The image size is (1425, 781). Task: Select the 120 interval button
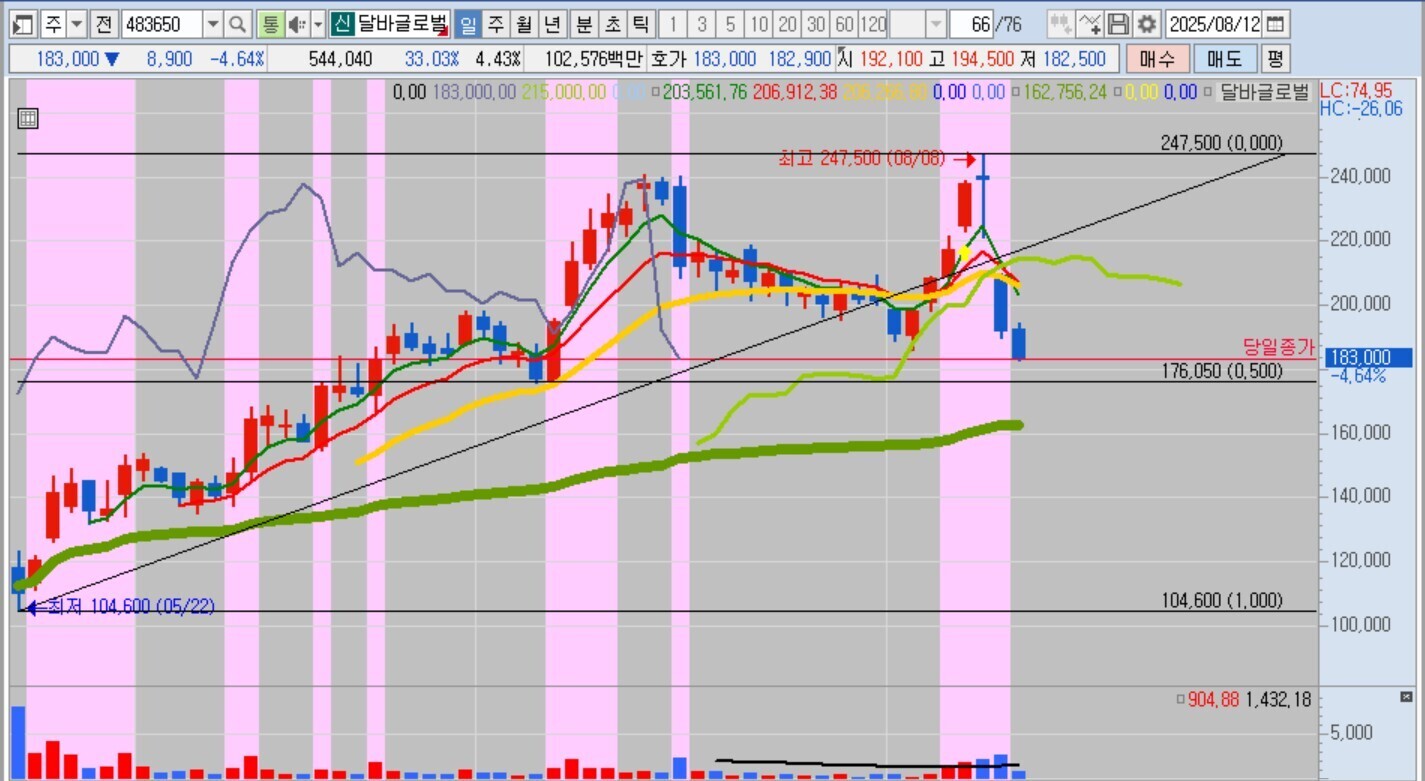pos(874,24)
